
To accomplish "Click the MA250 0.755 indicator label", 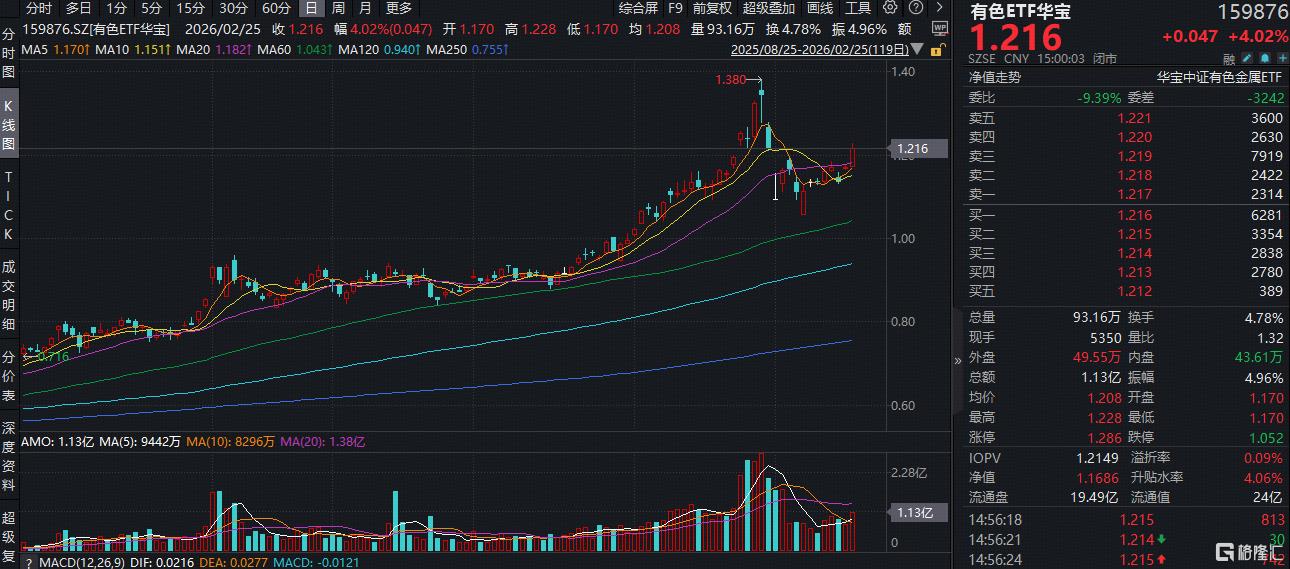I will point(468,48).
